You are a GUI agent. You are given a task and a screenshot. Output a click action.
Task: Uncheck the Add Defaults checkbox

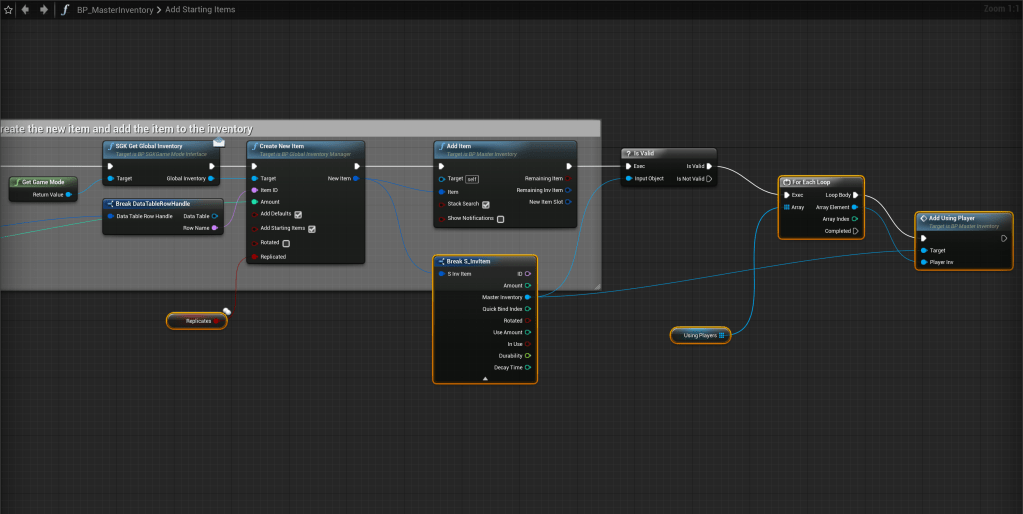coord(298,214)
